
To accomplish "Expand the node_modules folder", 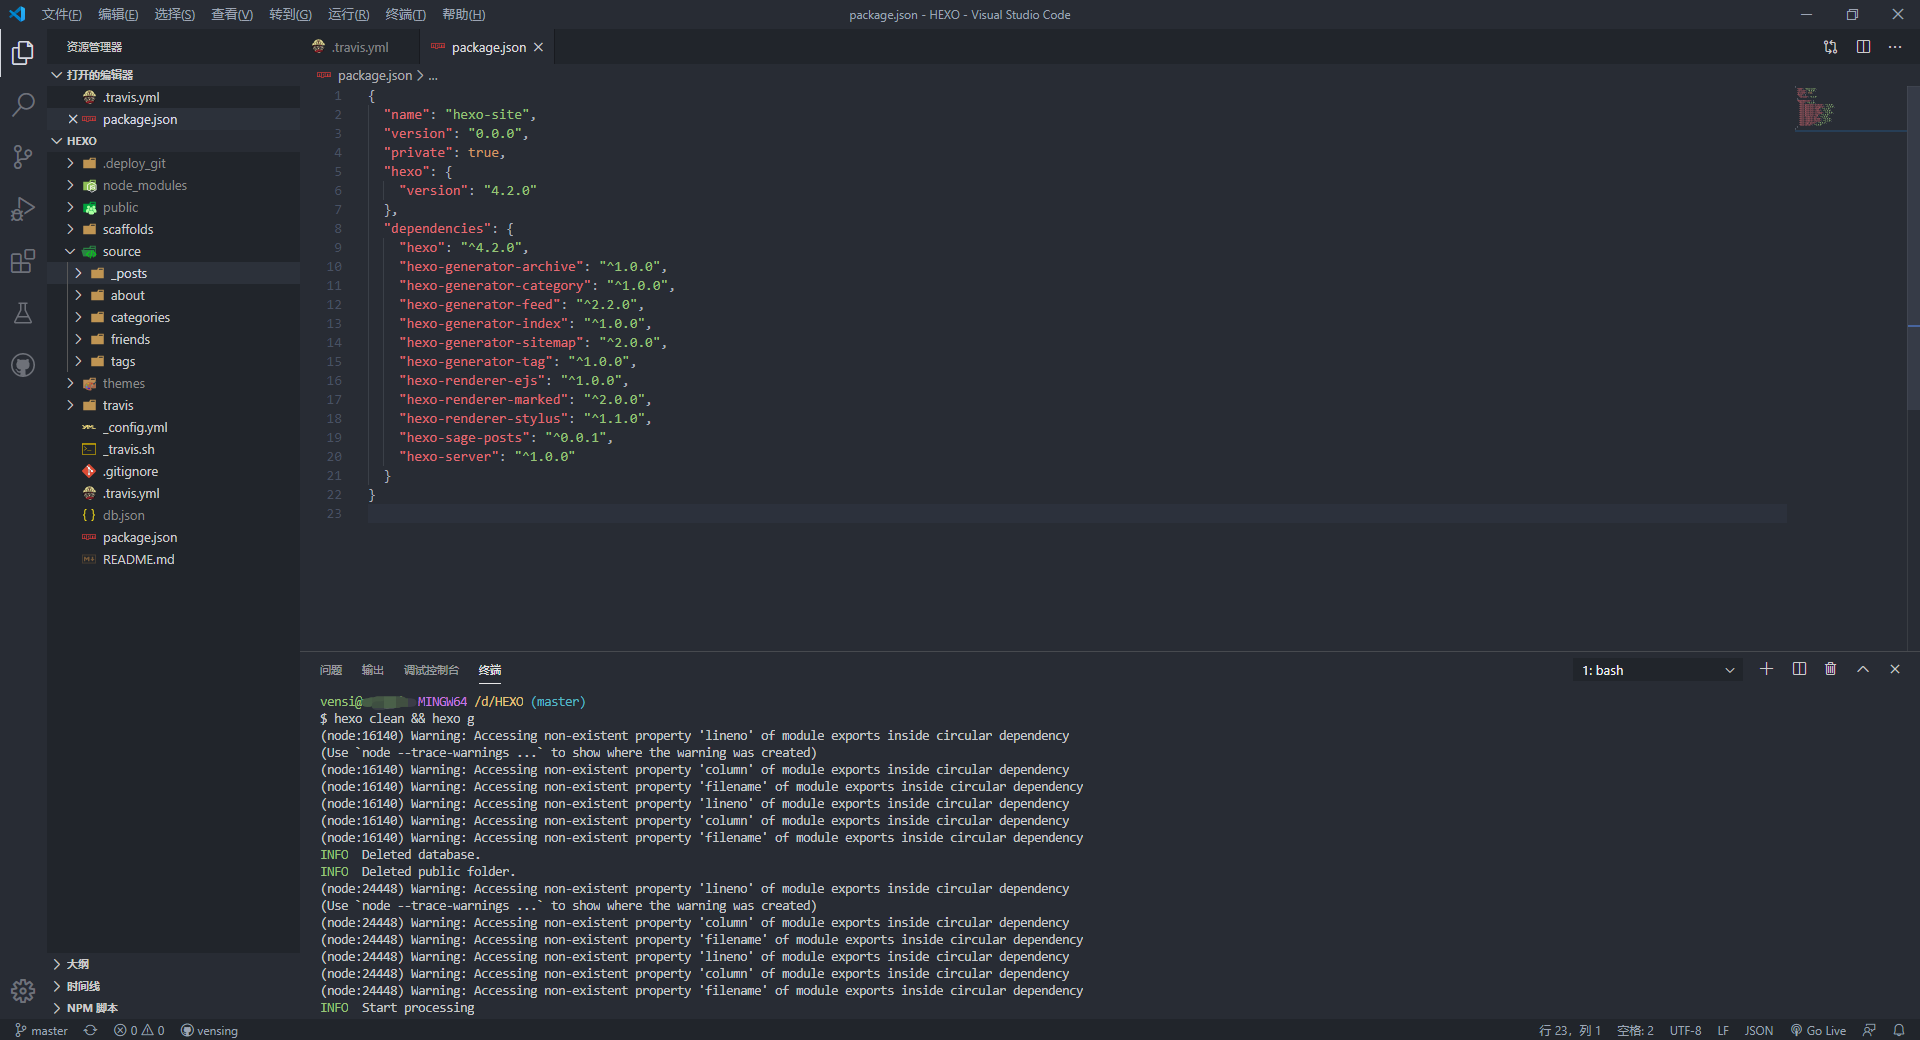I will pyautogui.click(x=174, y=185).
